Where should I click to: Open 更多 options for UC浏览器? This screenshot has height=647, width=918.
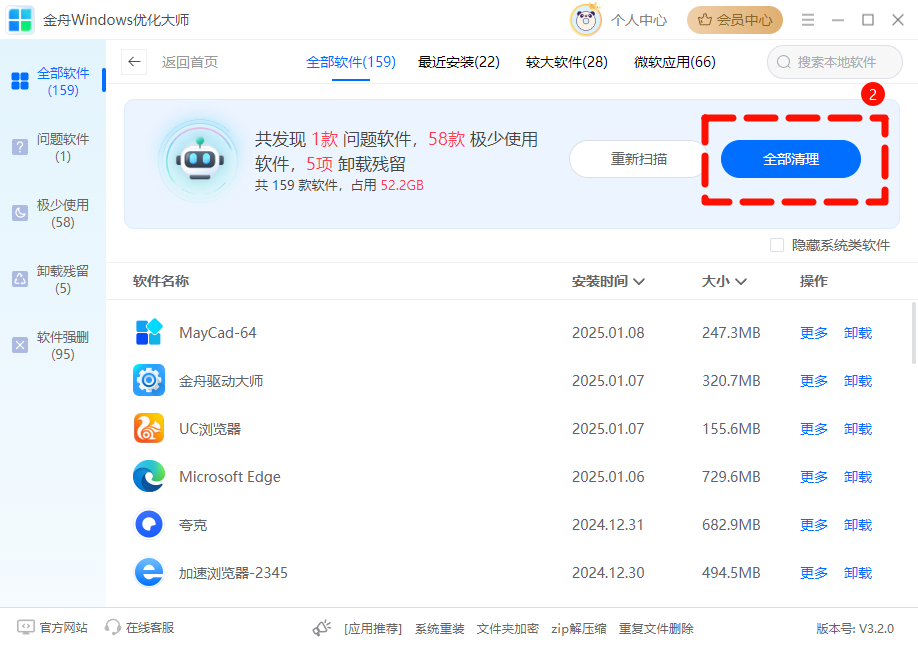coord(814,429)
